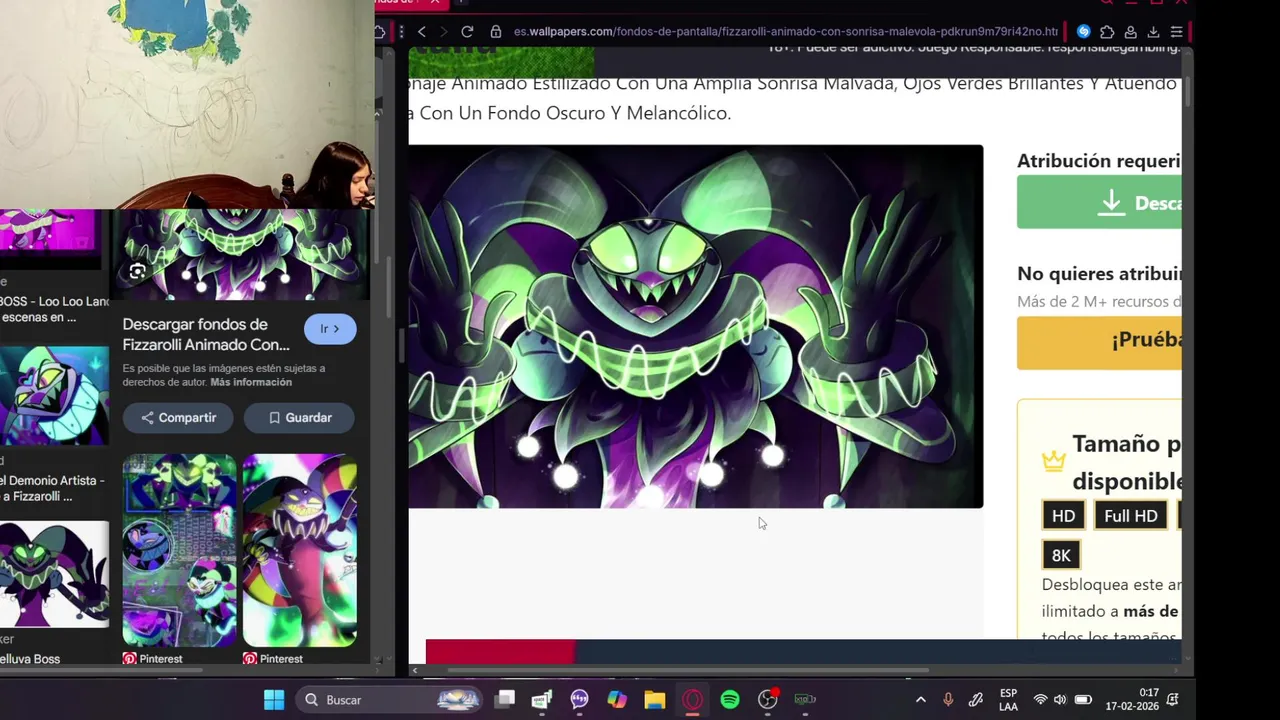This screenshot has width=1280, height=720.
Task: Open the browser profile icon
Action: pyautogui.click(x=1130, y=32)
